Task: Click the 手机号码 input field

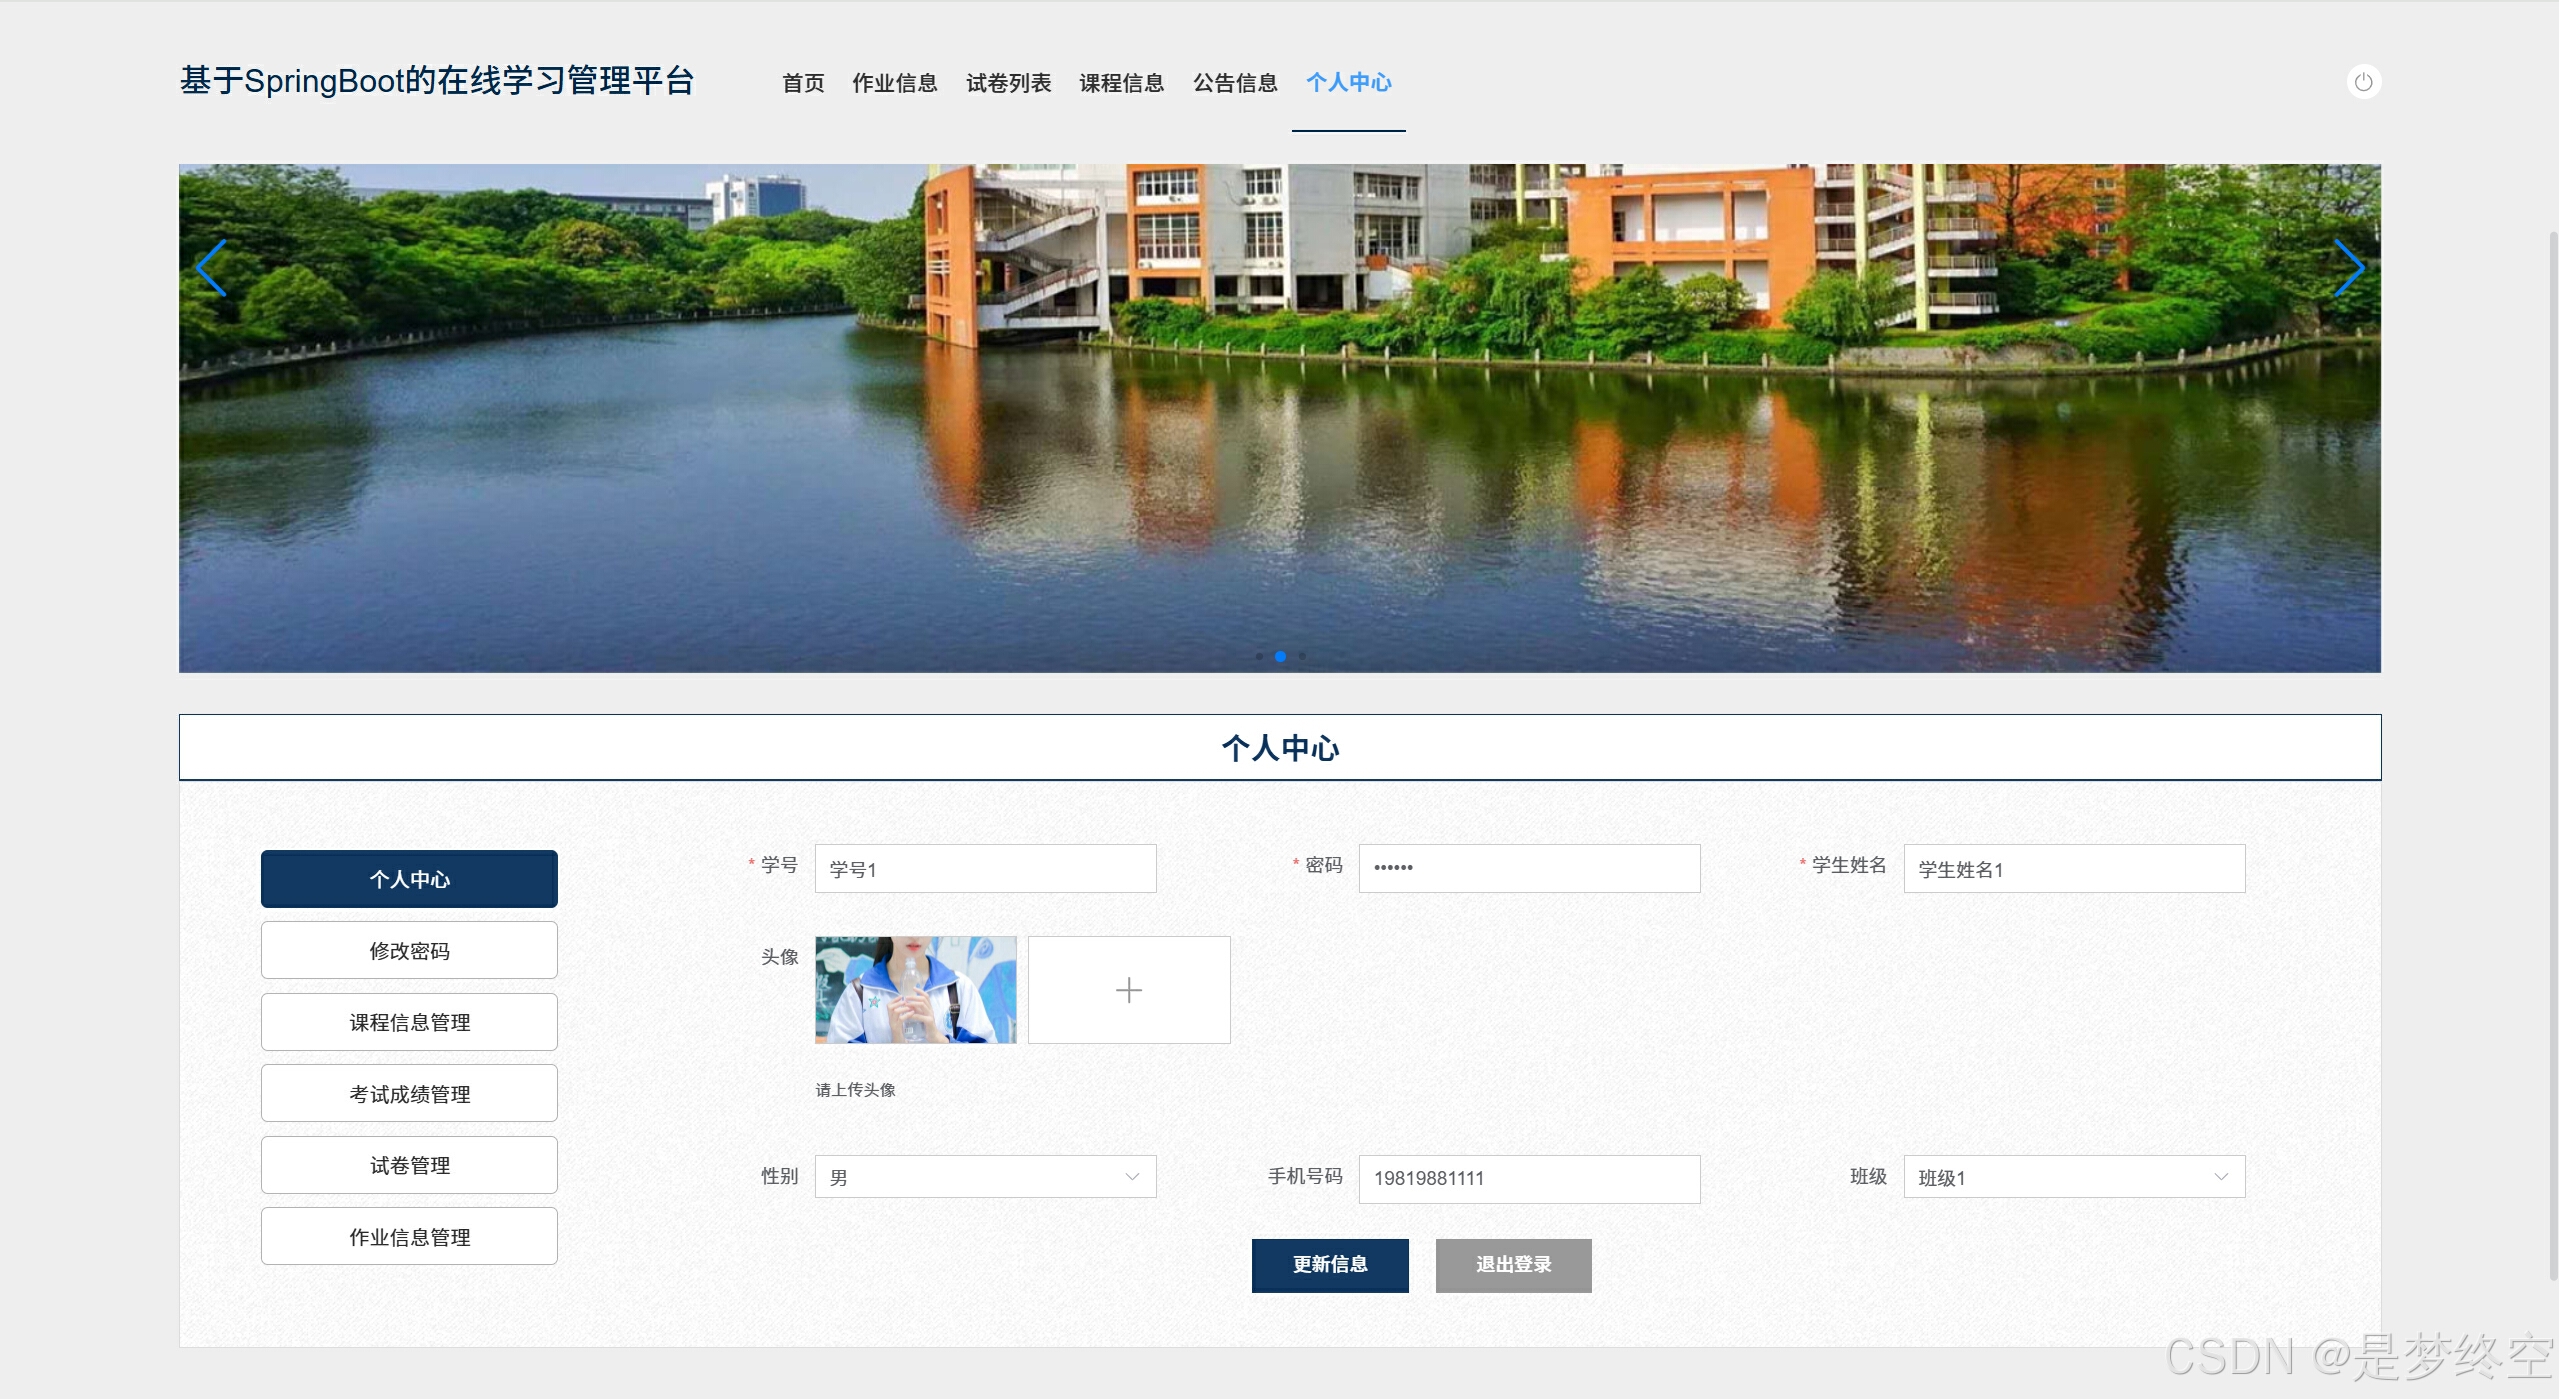Action: coord(1528,1179)
